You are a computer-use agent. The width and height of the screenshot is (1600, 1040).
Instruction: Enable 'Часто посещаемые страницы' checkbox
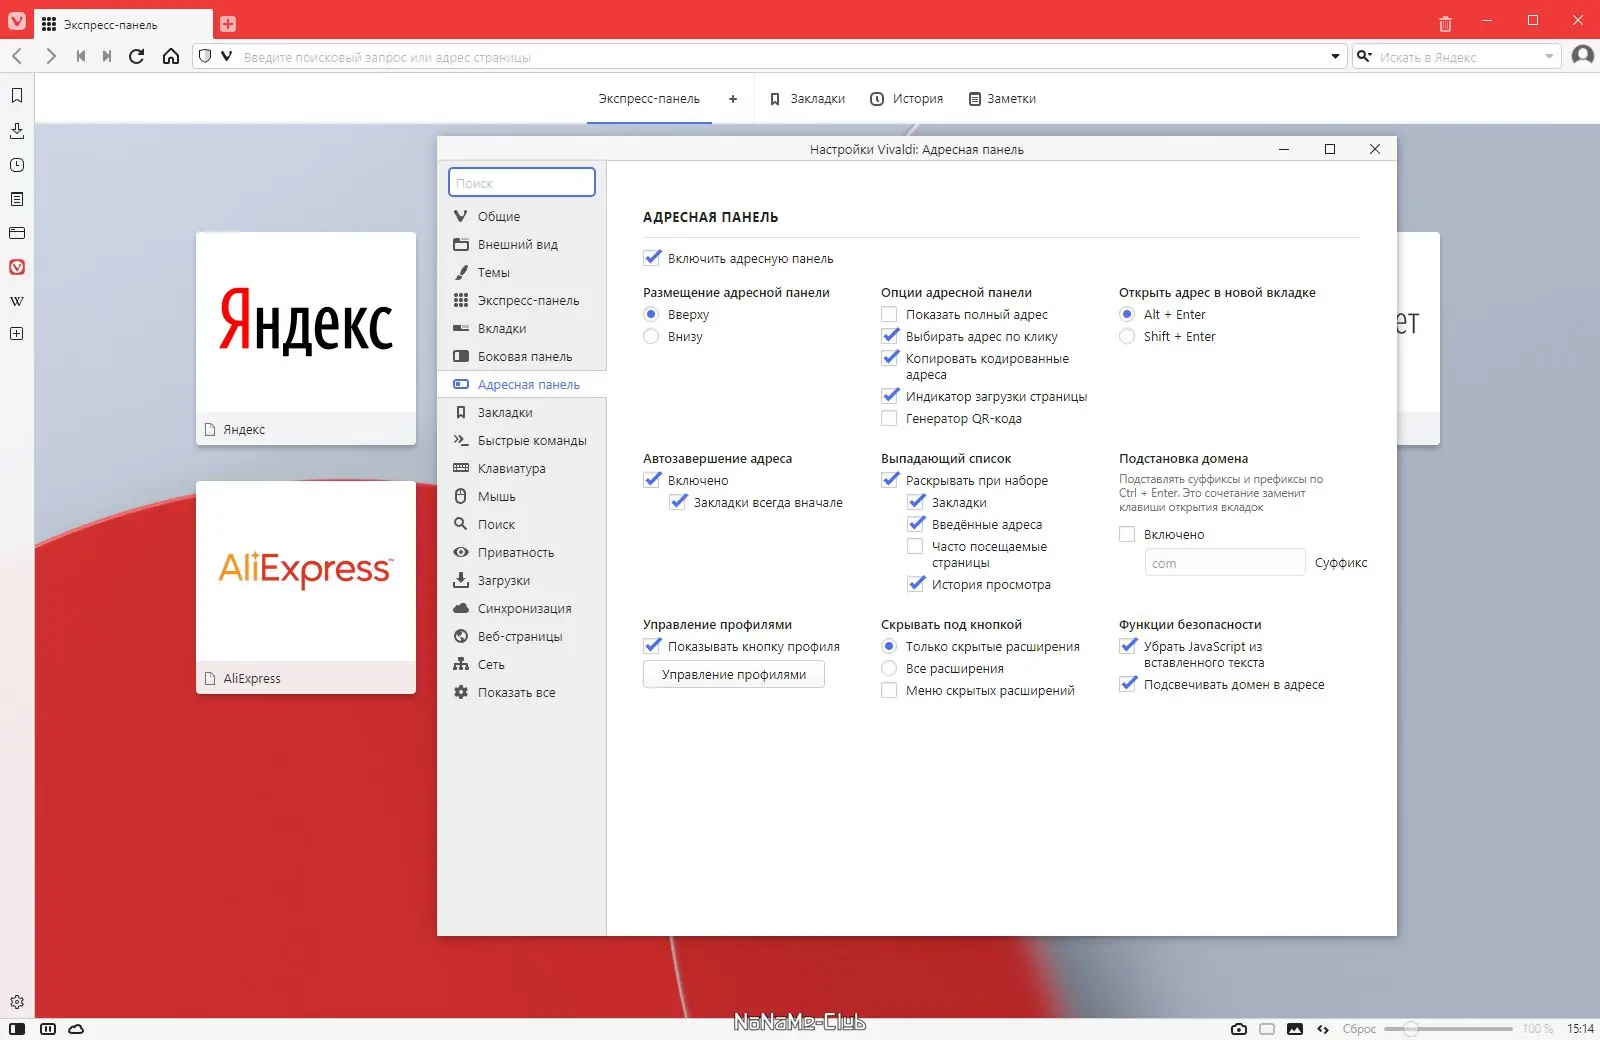915,546
